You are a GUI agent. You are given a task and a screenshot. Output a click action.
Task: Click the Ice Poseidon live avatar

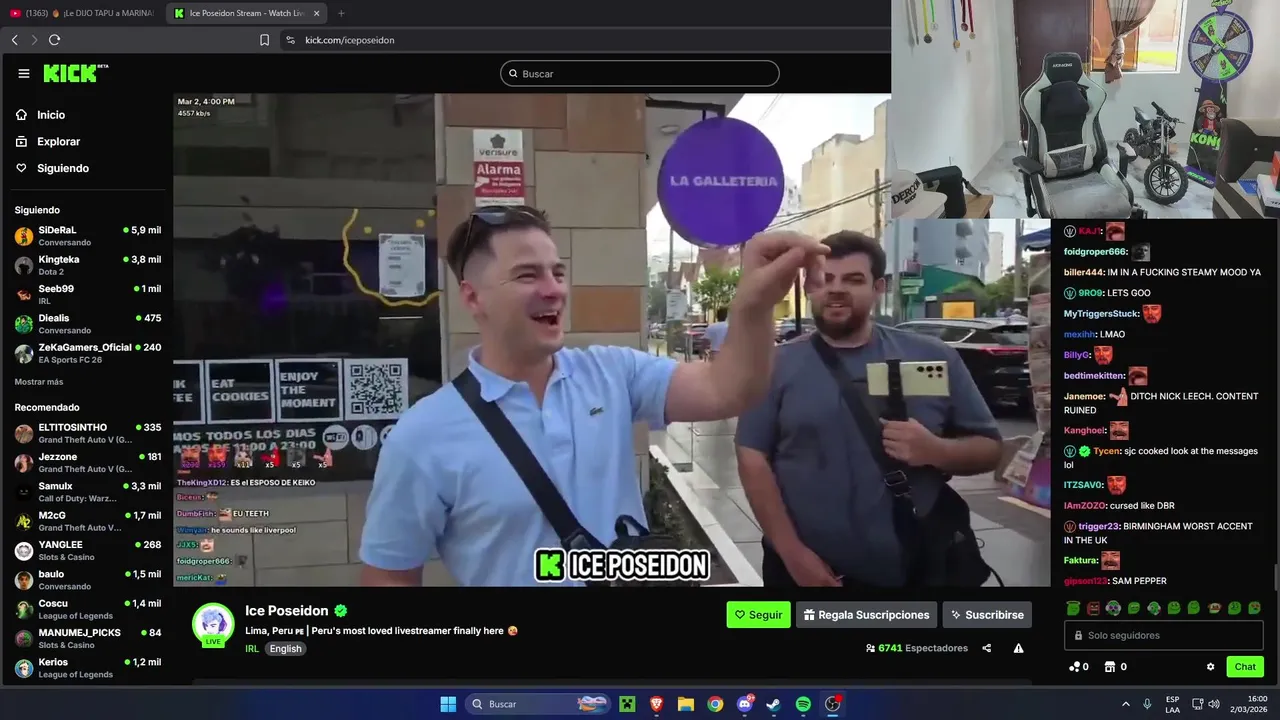pos(213,625)
